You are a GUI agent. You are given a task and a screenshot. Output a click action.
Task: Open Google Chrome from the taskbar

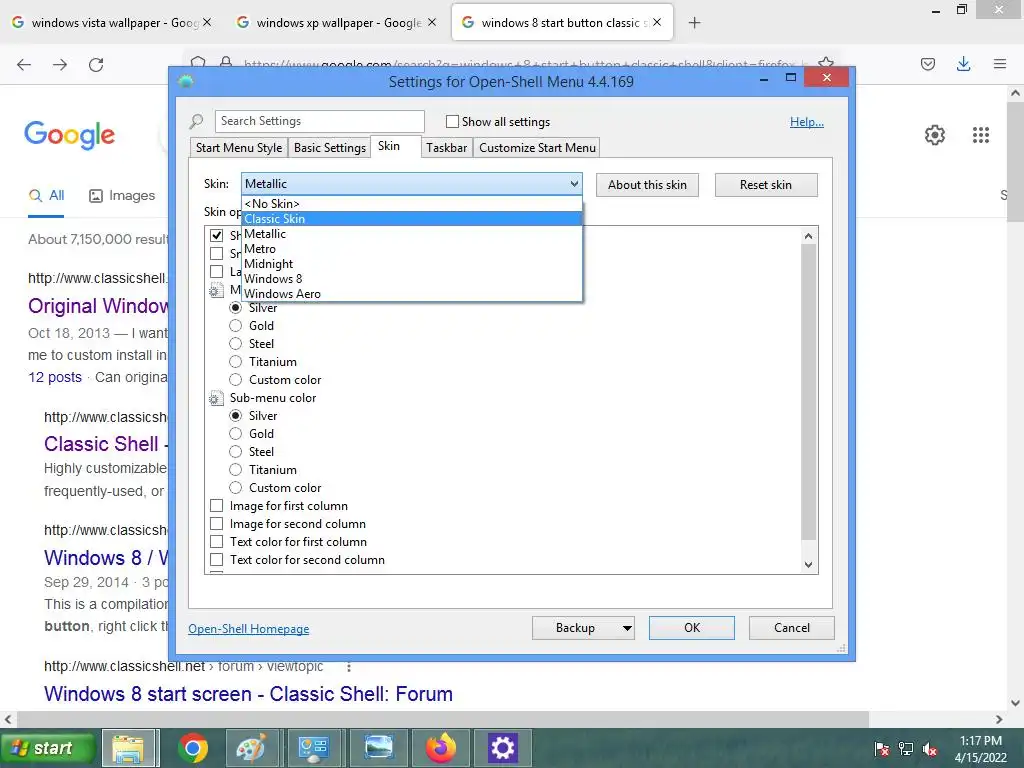point(193,748)
